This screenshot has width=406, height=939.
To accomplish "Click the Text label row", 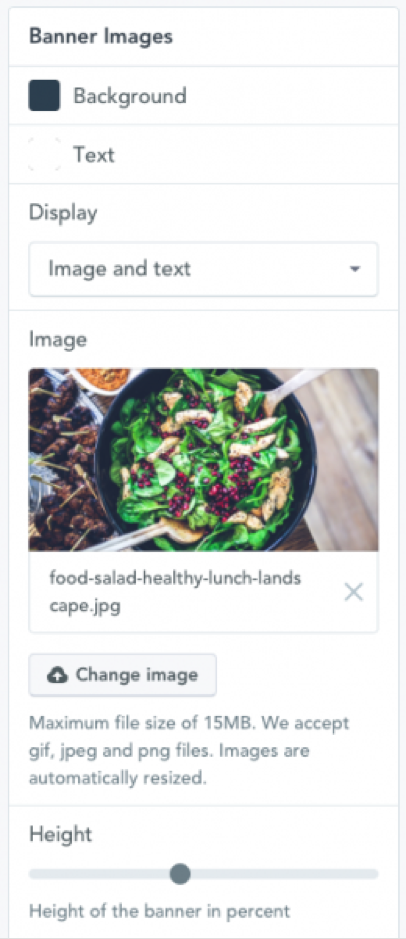I will (x=204, y=155).
